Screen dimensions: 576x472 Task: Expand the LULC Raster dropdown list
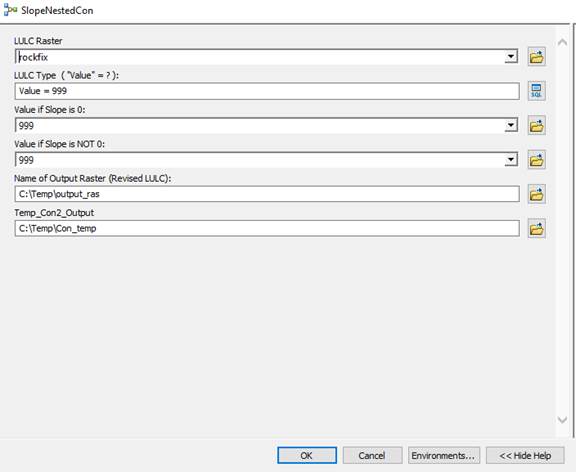point(511,57)
